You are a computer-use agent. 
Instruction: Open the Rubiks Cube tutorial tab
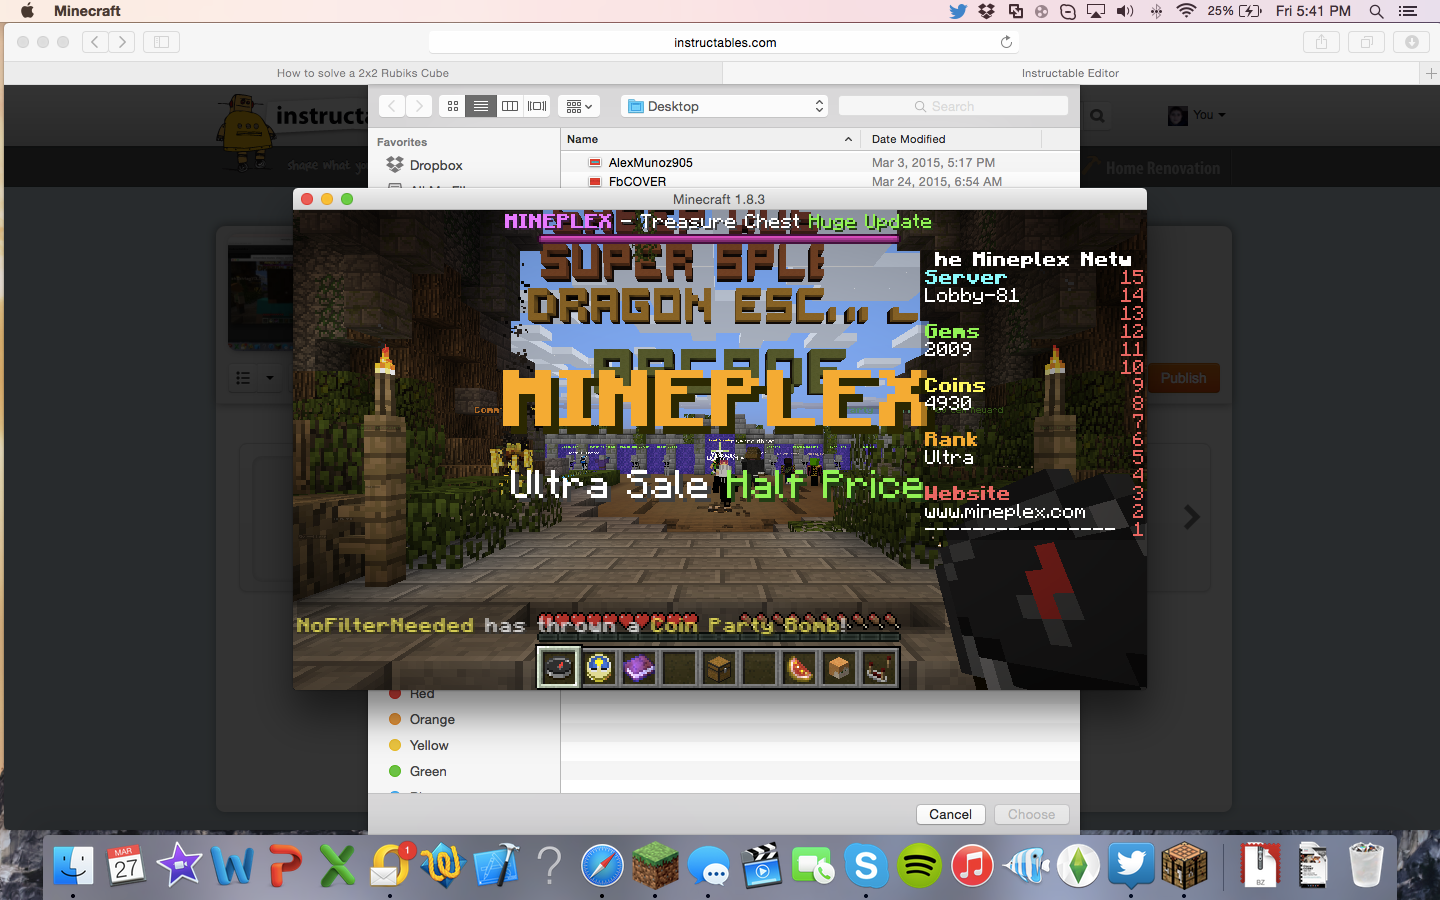coord(364,73)
